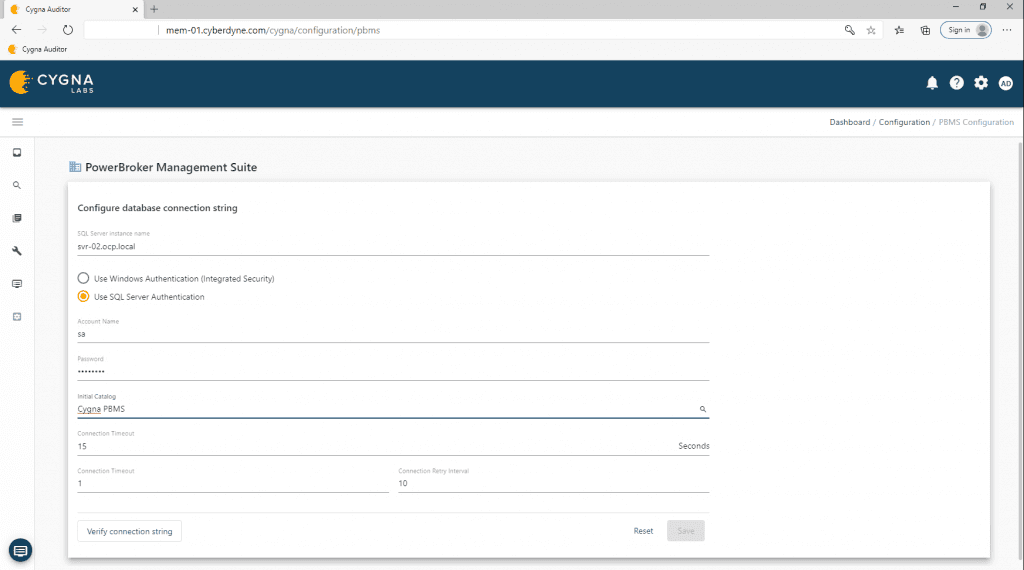Click the Initial Catalog search magnifier

pos(703,409)
